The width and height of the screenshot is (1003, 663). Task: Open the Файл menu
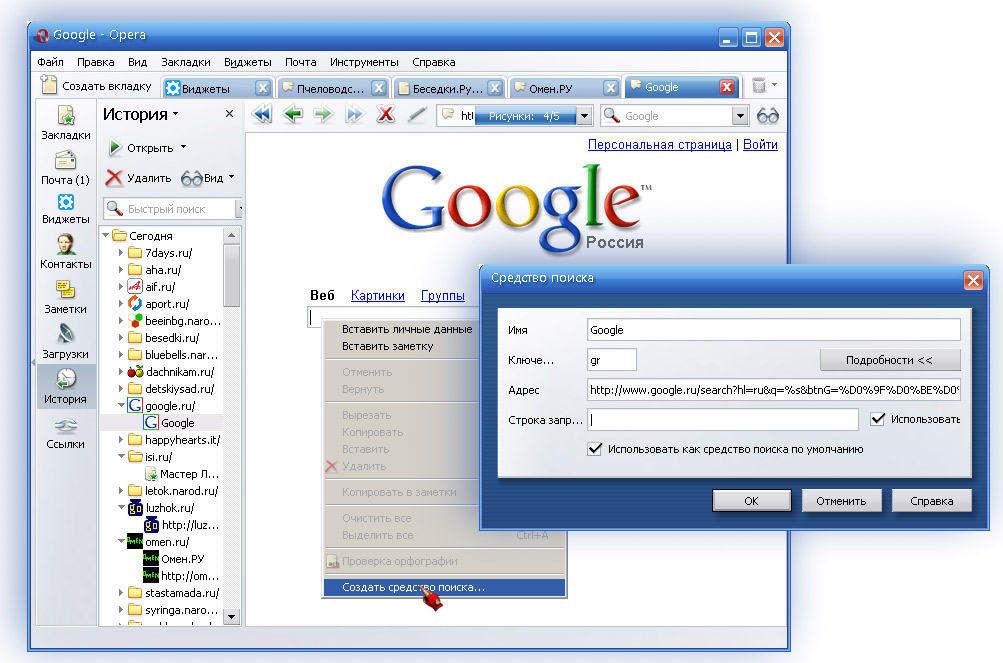(51, 62)
